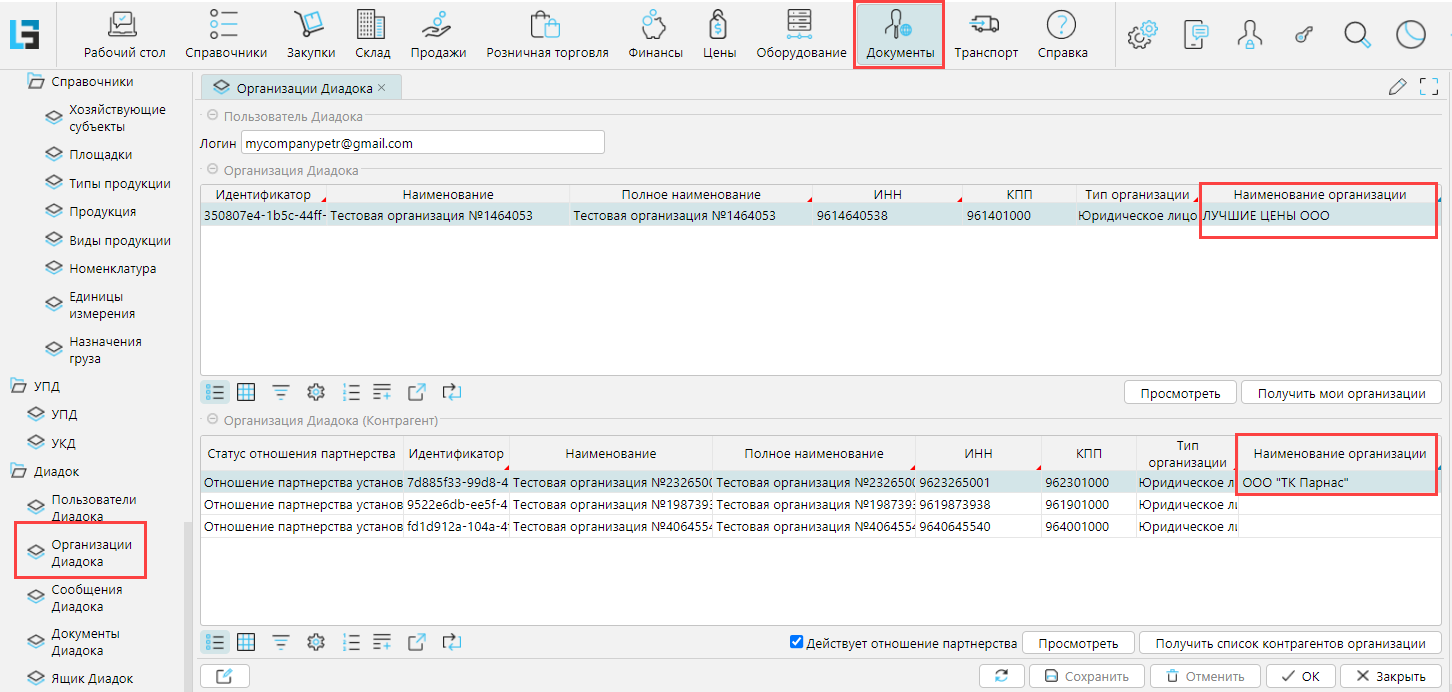Click the Логин input field
Viewport: 1452px width, 692px height.
coord(422,143)
